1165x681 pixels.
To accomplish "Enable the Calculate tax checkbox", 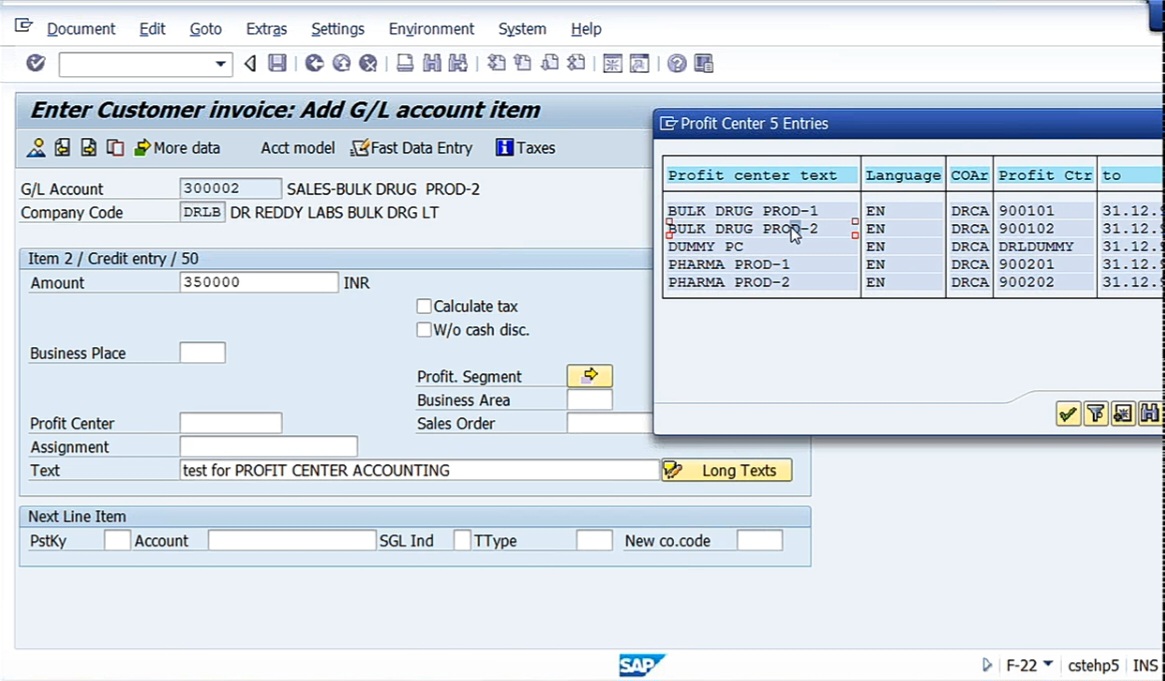I will point(424,306).
